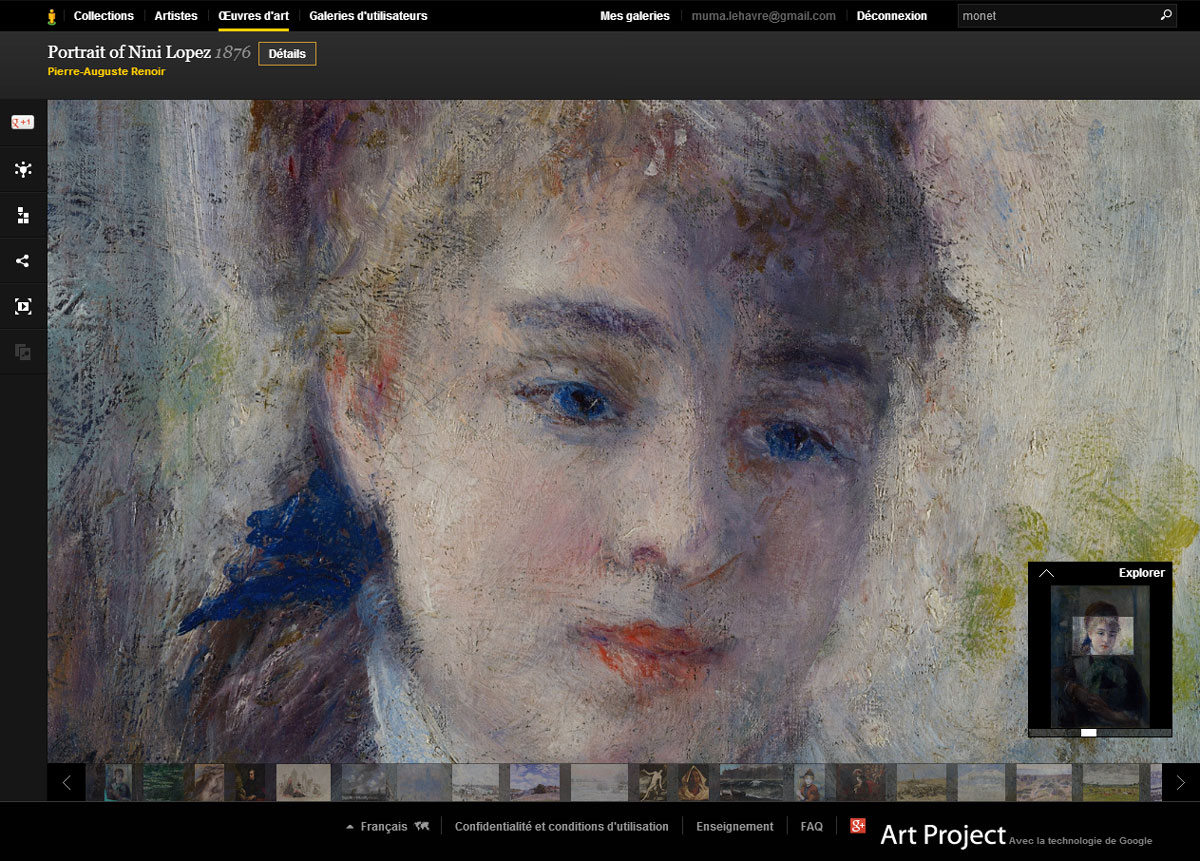Click the add-to-gallery squares icon
1200x861 pixels.
tap(23, 215)
